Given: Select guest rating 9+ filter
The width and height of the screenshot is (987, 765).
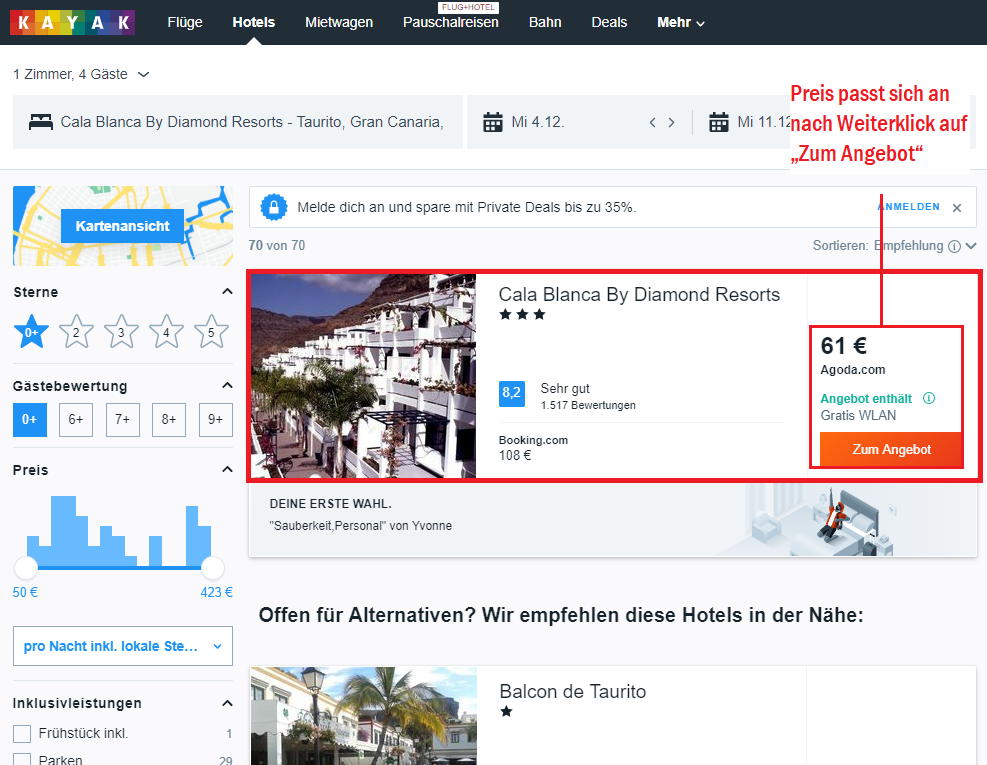Looking at the screenshot, I should click(215, 419).
